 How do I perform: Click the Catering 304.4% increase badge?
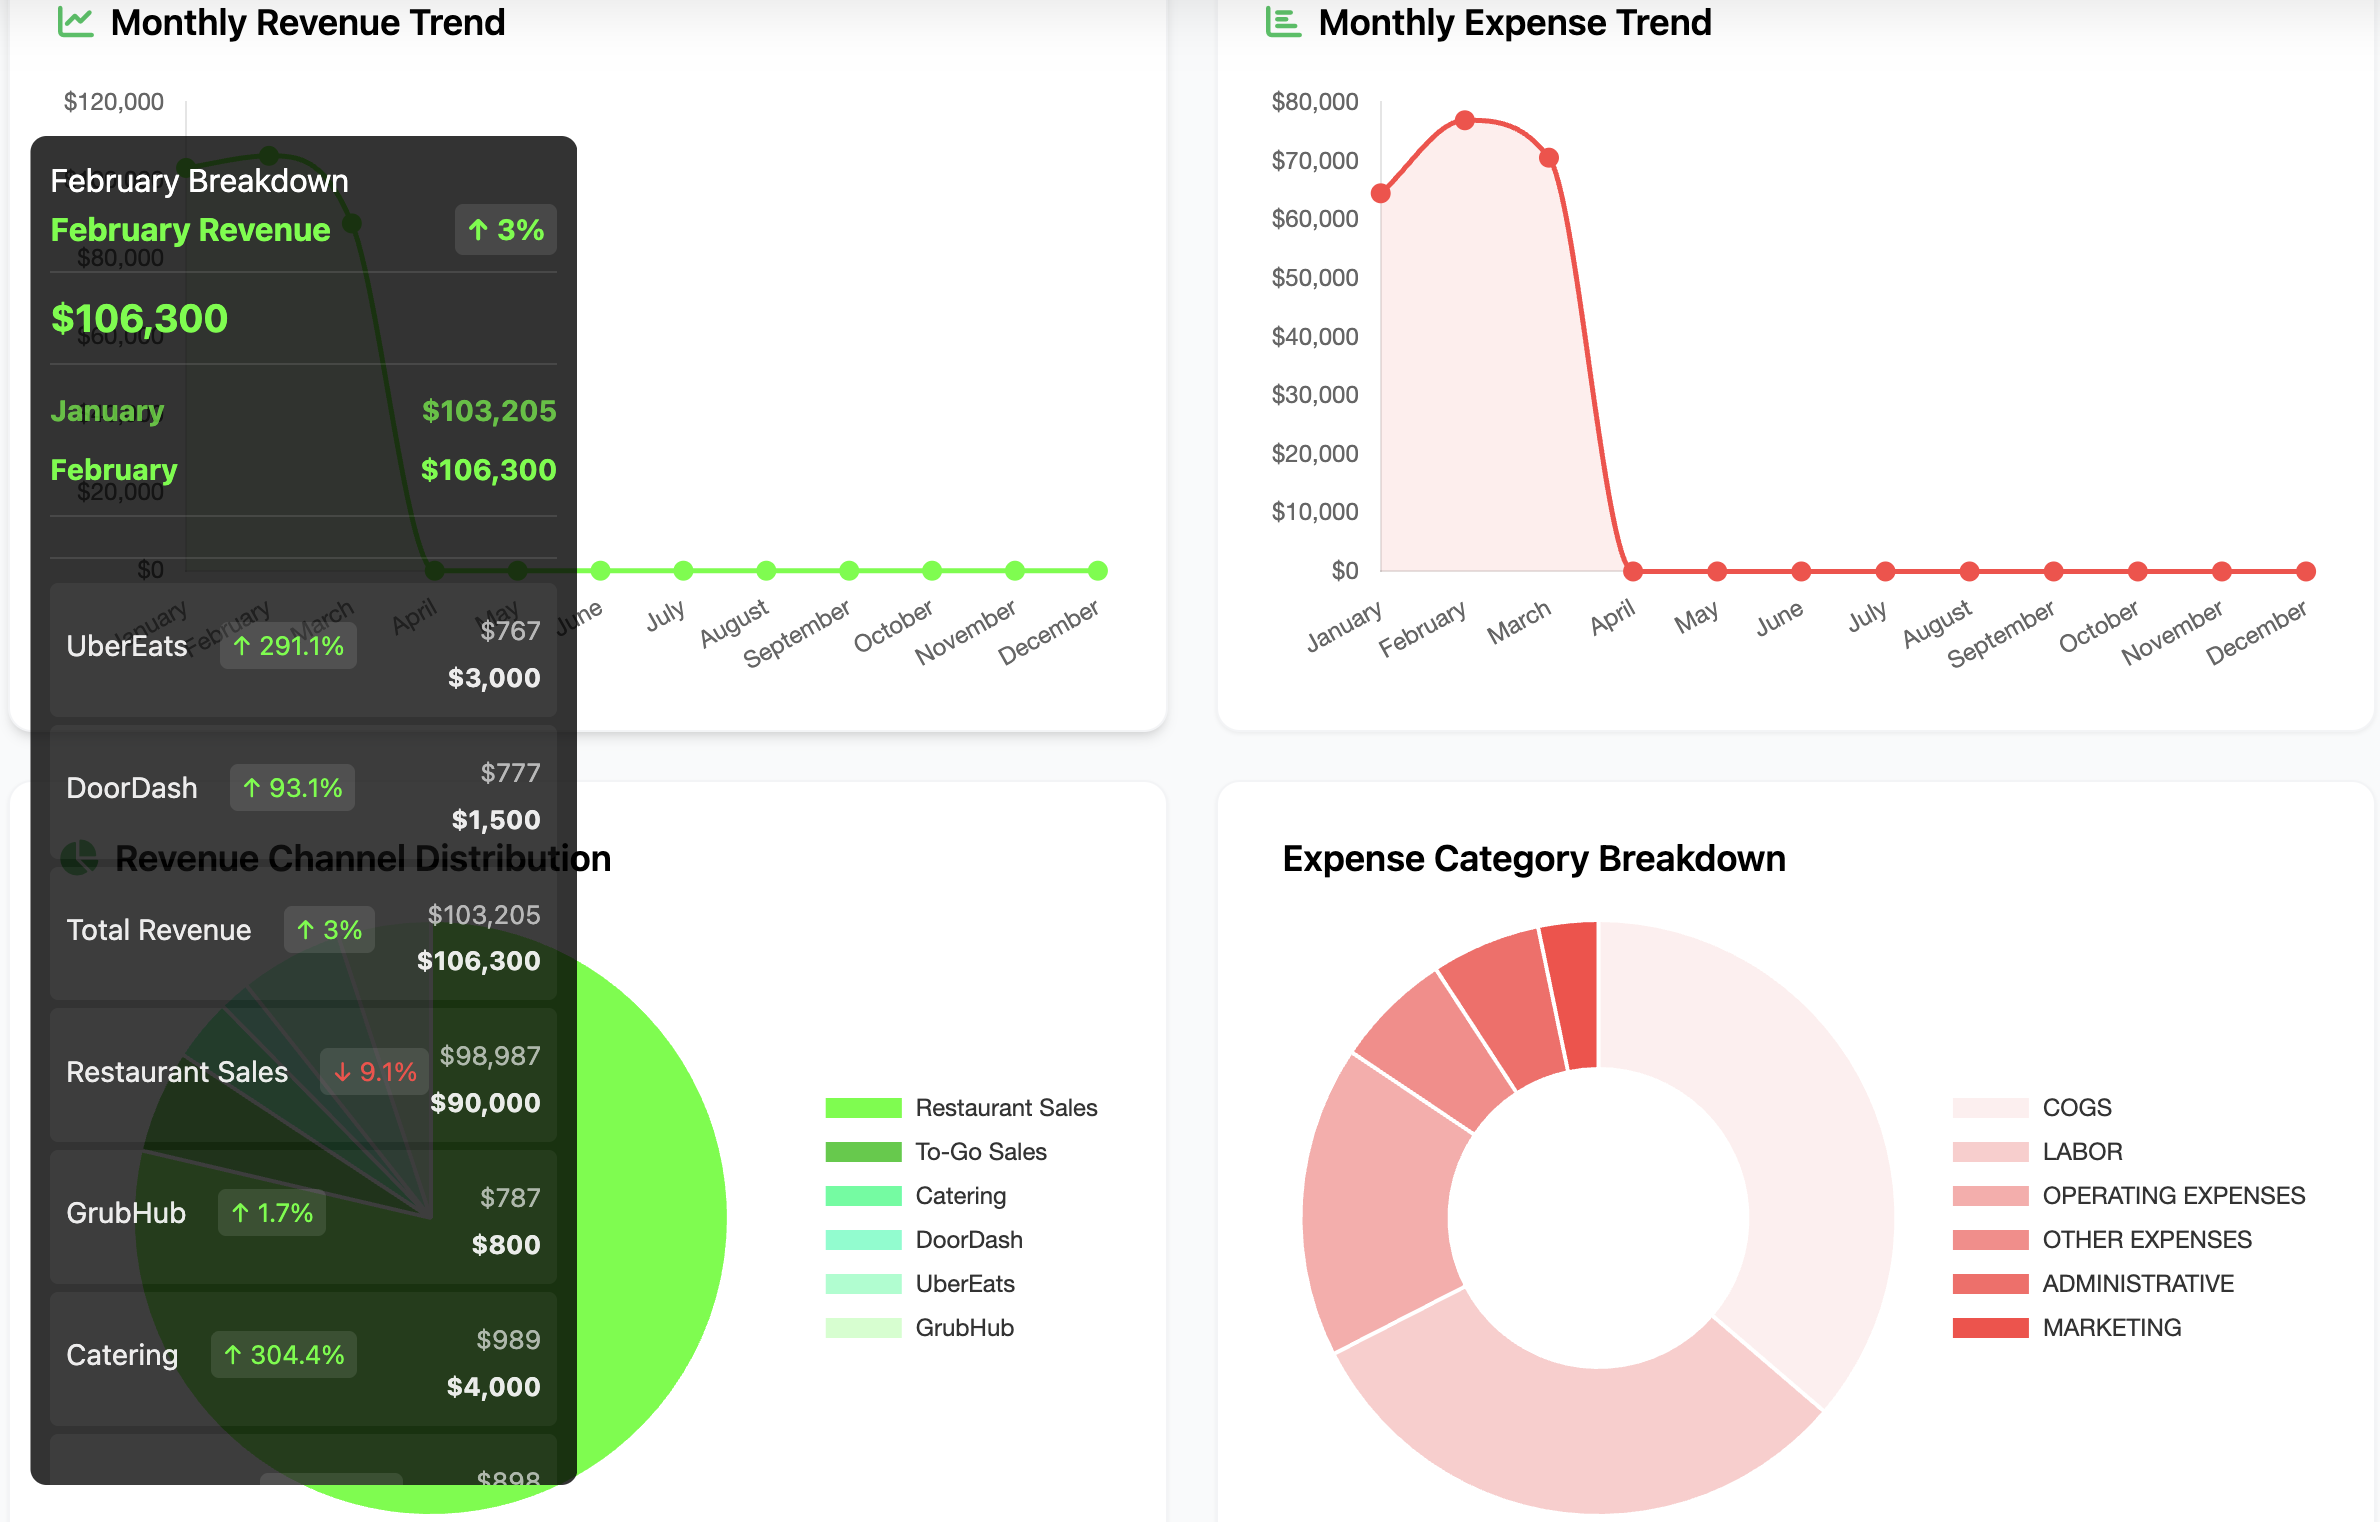click(x=284, y=1355)
